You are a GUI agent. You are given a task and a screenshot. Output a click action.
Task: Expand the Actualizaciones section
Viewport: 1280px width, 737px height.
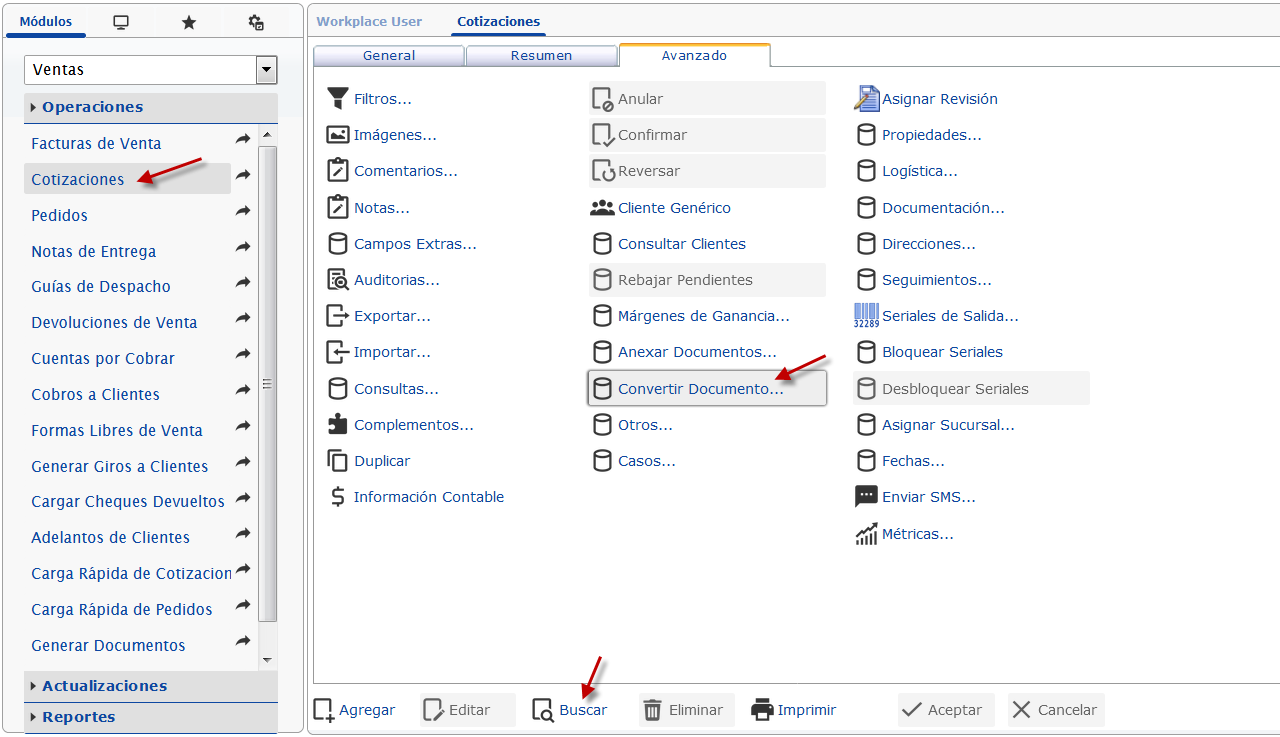coord(104,686)
